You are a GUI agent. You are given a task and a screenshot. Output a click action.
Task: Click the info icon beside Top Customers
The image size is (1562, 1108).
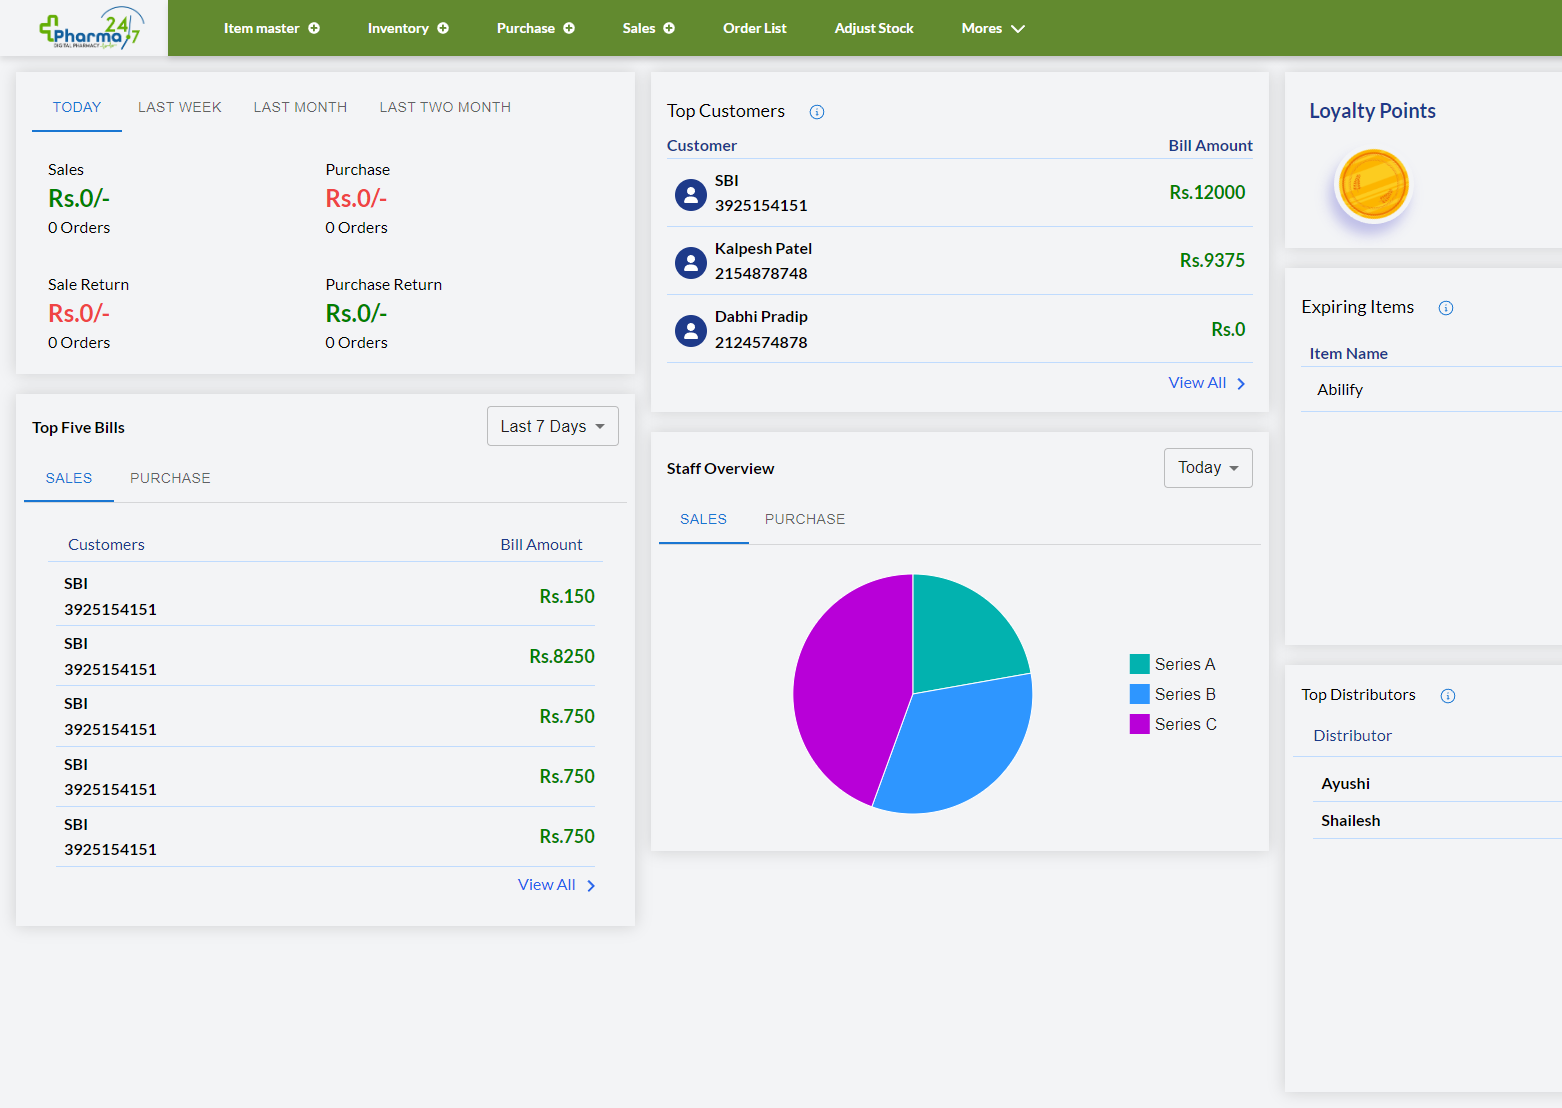point(817,112)
